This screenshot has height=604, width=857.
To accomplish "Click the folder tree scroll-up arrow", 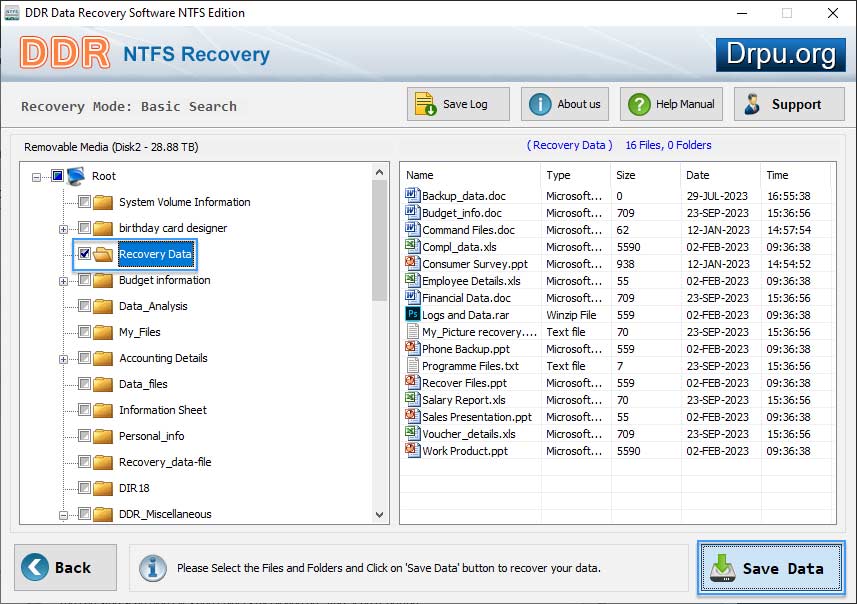I will click(x=379, y=172).
